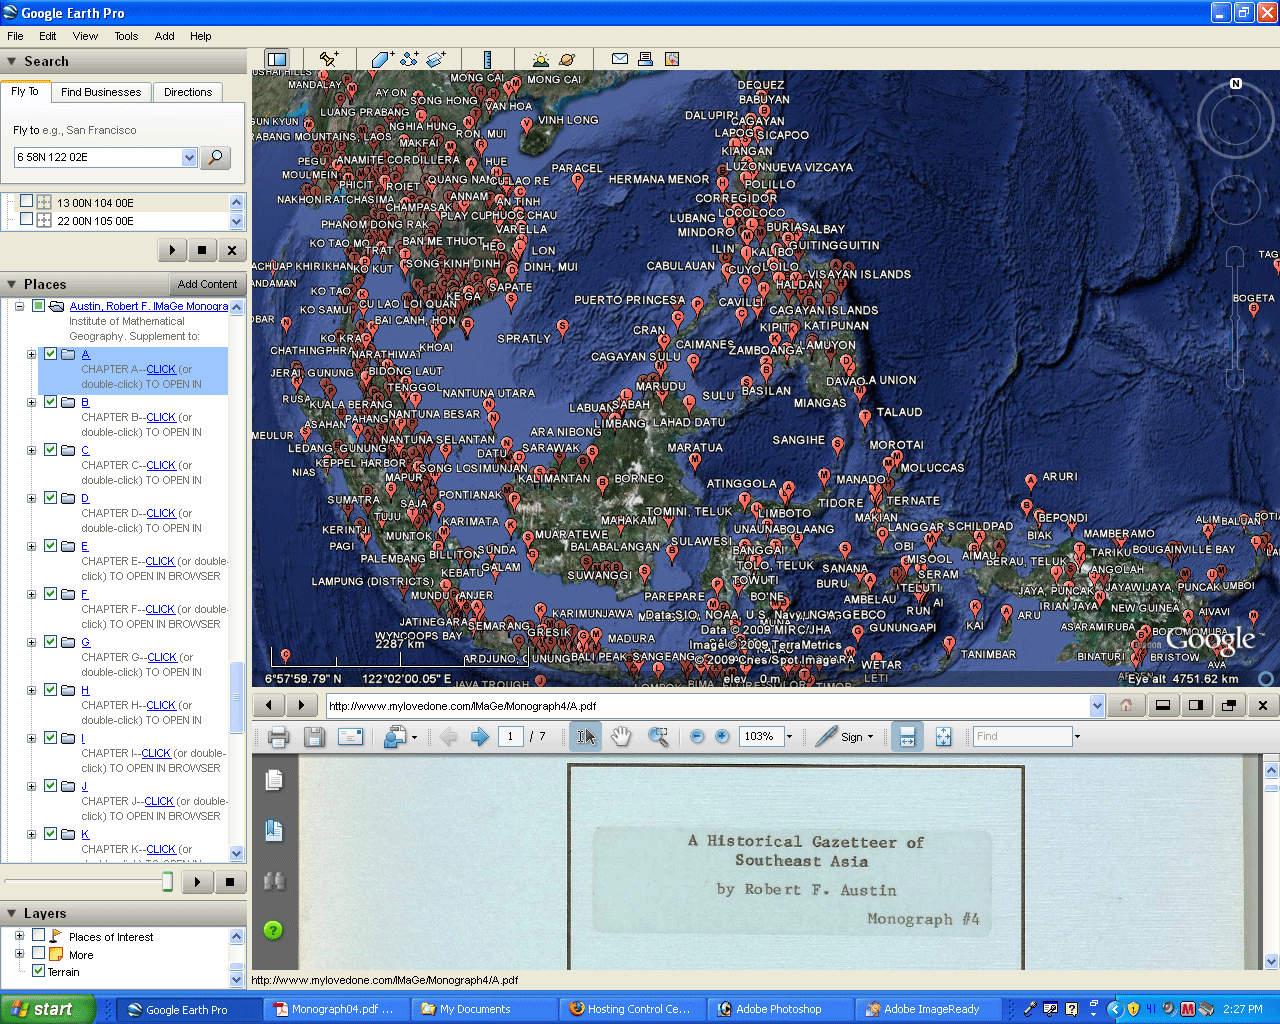Uncheck the folder D checkbox
The height and width of the screenshot is (1024, 1280).
(50, 498)
